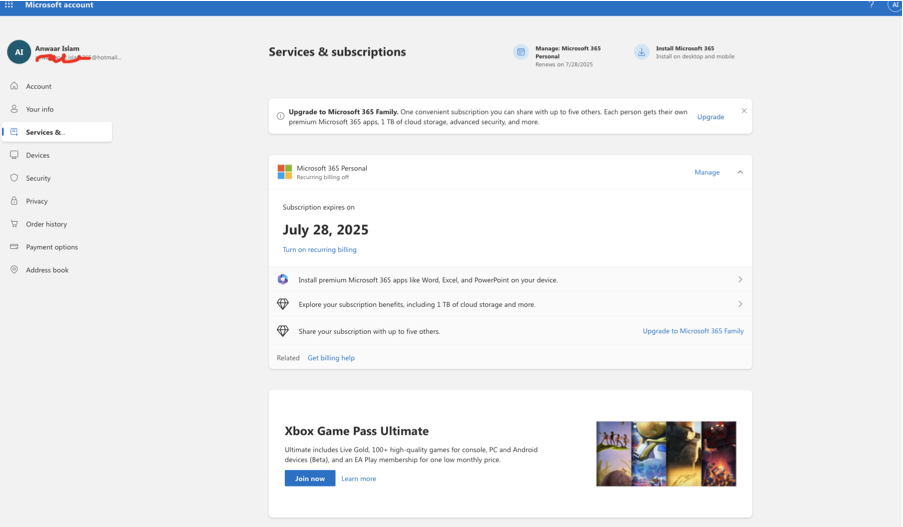Expand the explore subscription benefits row
Image resolution: width=903 pixels, height=527 pixels.
pos(740,304)
